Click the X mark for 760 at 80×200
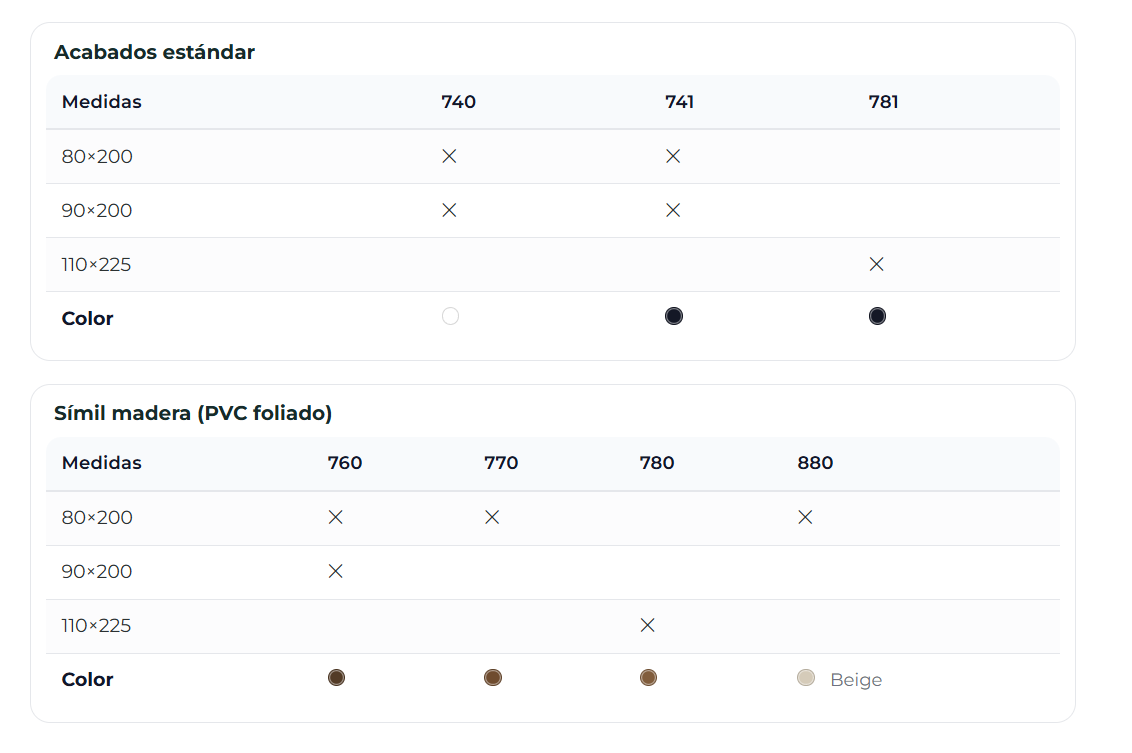The height and width of the screenshot is (753, 1132). pyautogui.click(x=336, y=517)
